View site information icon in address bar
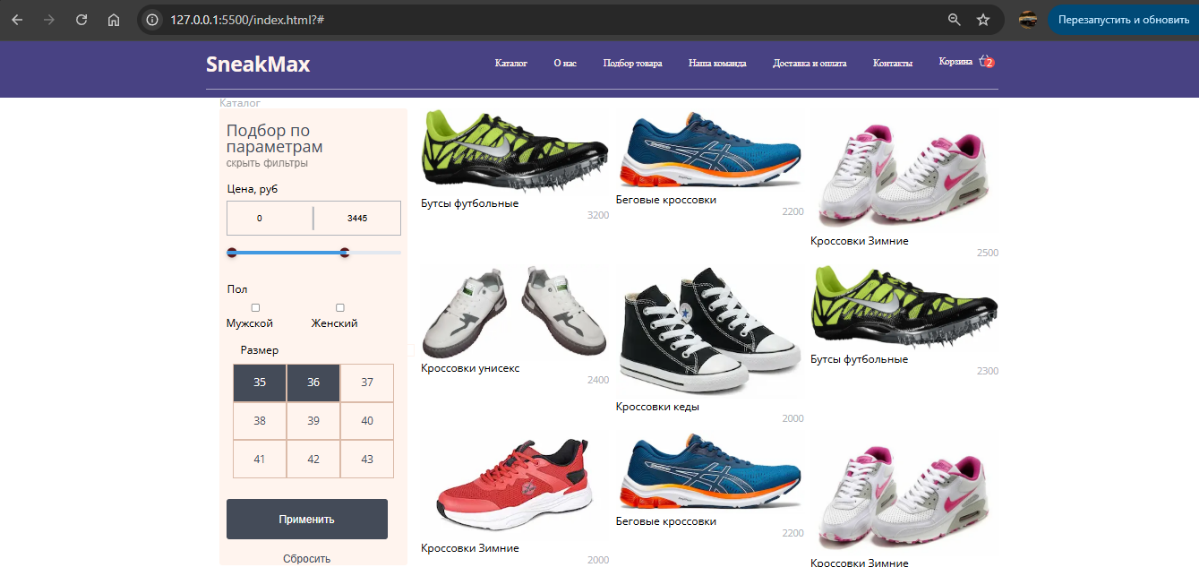Image resolution: width=1199 pixels, height=567 pixels. (152, 20)
